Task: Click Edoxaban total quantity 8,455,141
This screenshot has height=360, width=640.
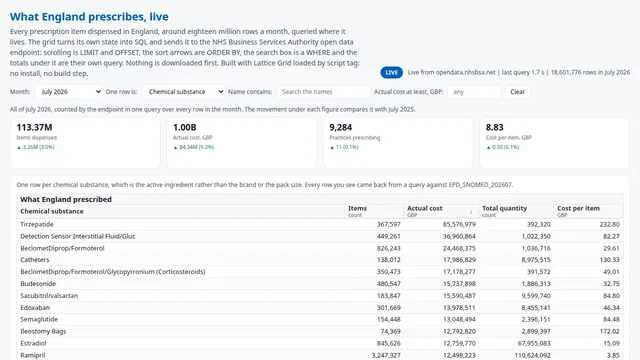Action: pyautogui.click(x=536, y=308)
